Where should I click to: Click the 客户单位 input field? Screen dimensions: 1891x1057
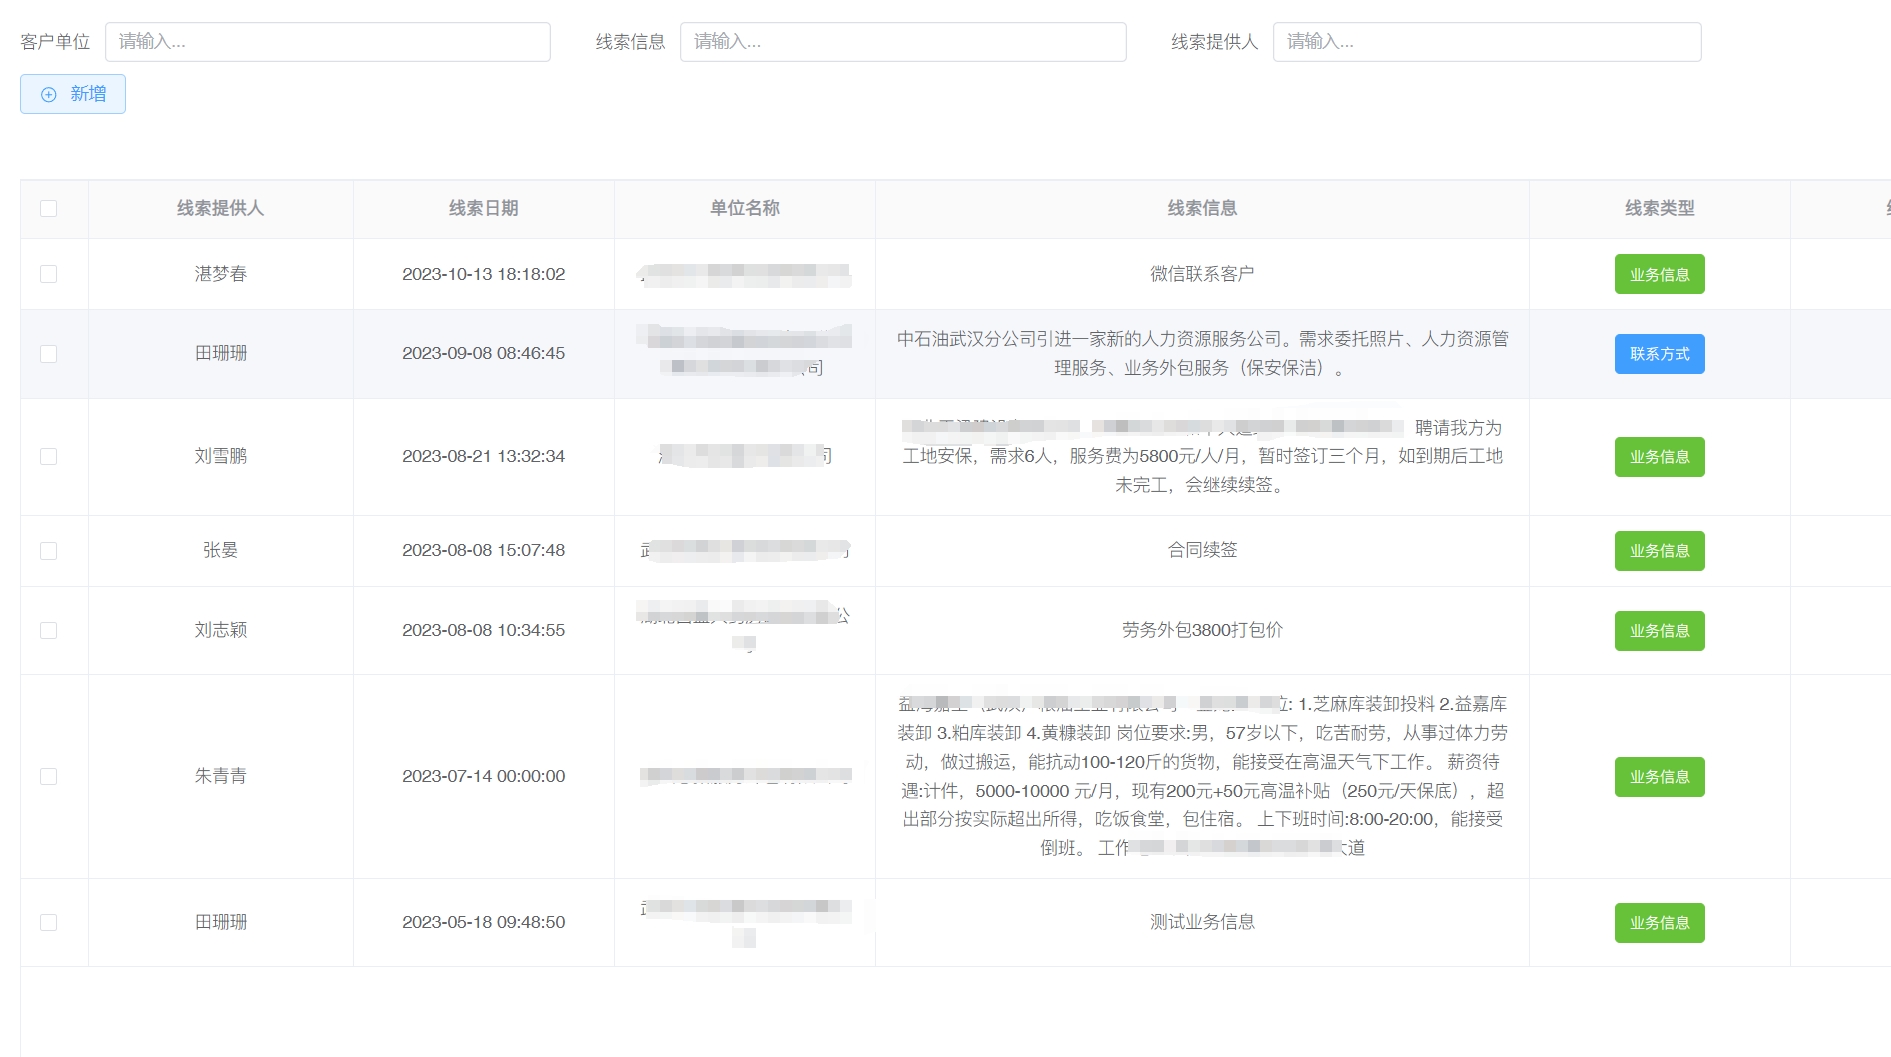327,42
